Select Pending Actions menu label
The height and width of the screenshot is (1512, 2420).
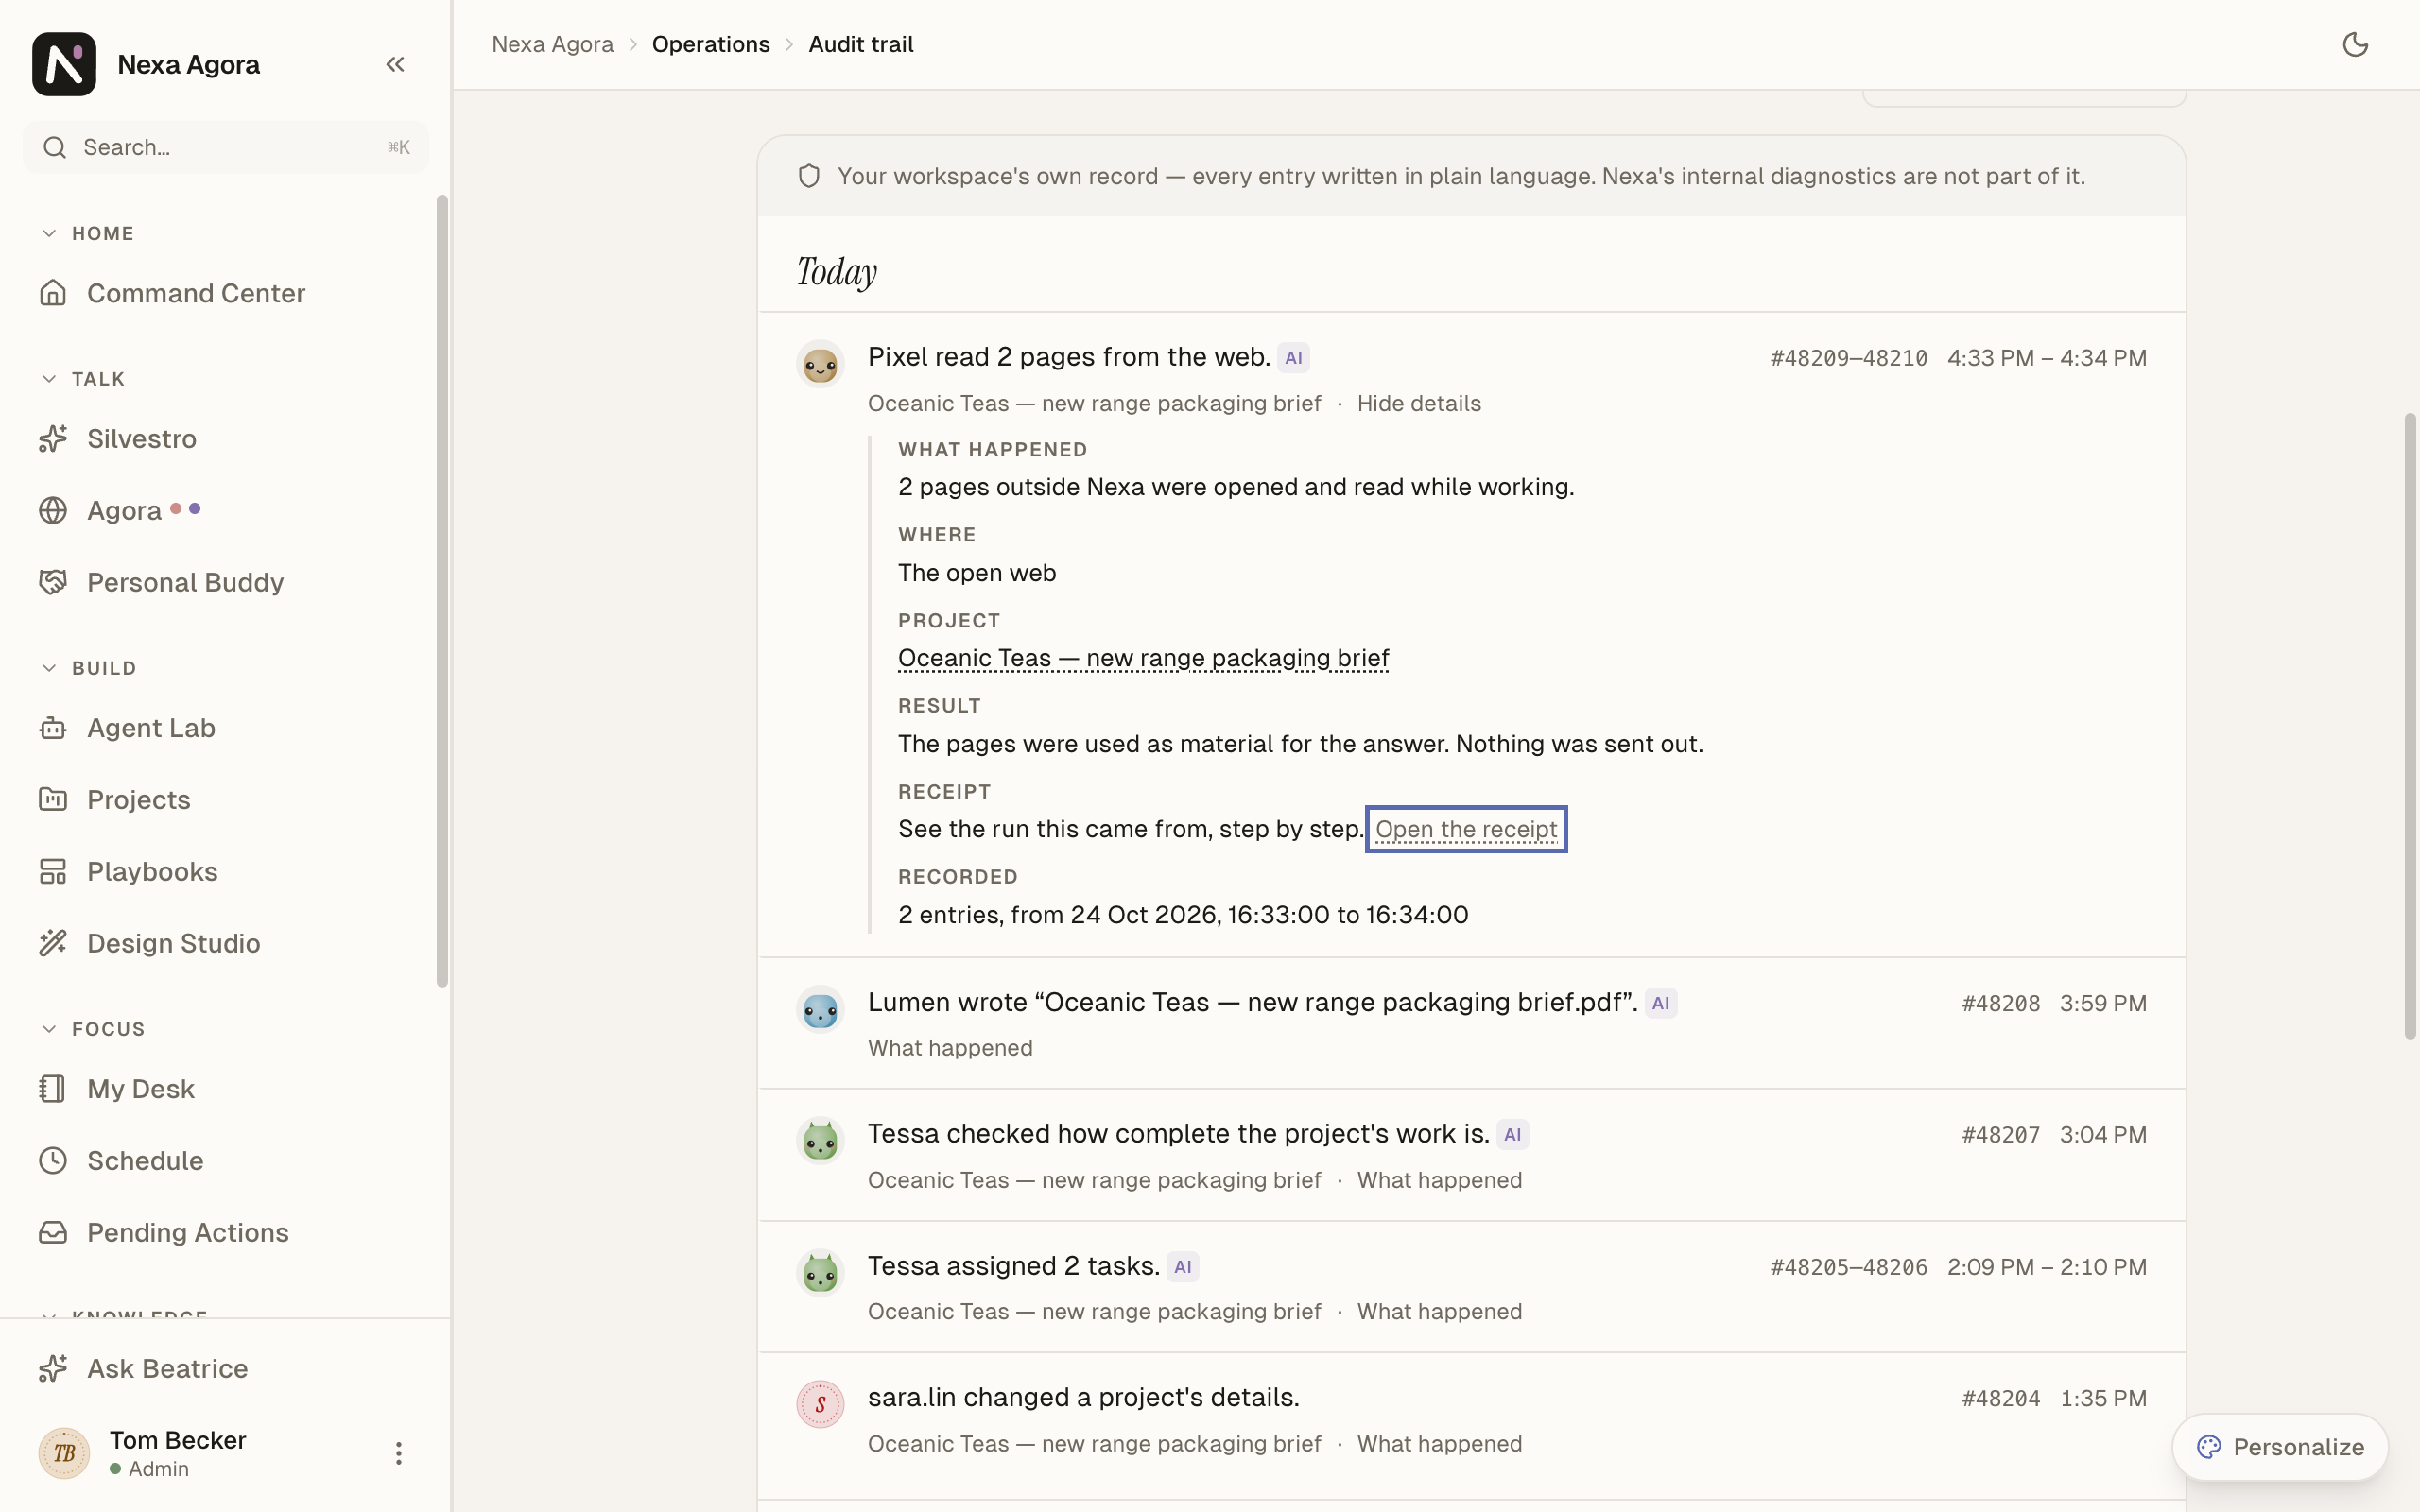(188, 1233)
